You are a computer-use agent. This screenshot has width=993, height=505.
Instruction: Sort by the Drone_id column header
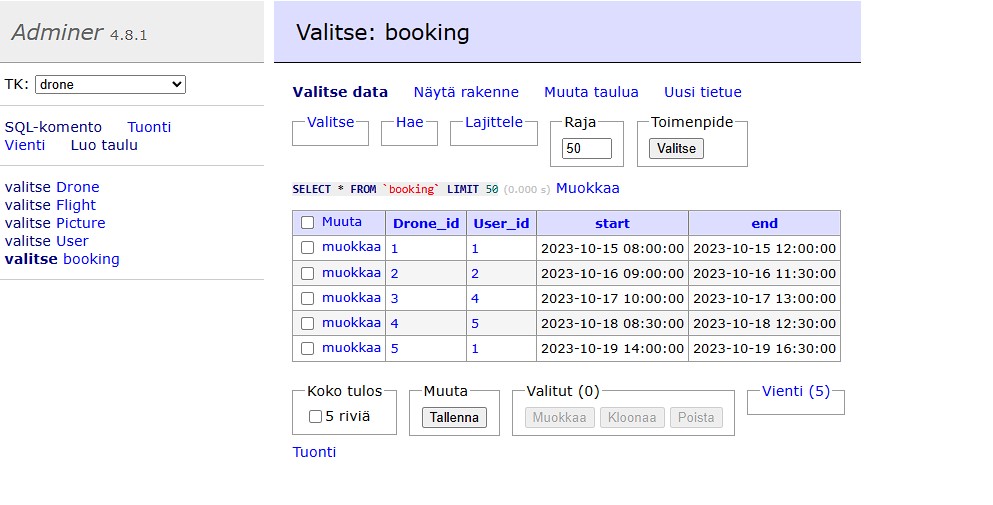pos(426,223)
